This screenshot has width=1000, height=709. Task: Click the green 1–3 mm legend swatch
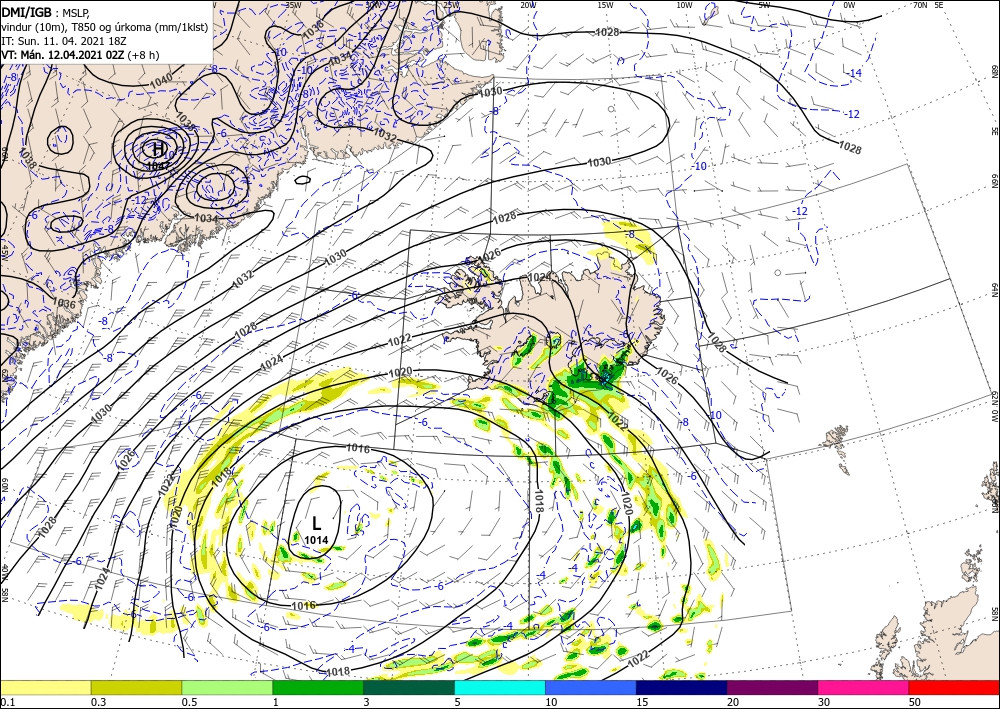point(318,687)
